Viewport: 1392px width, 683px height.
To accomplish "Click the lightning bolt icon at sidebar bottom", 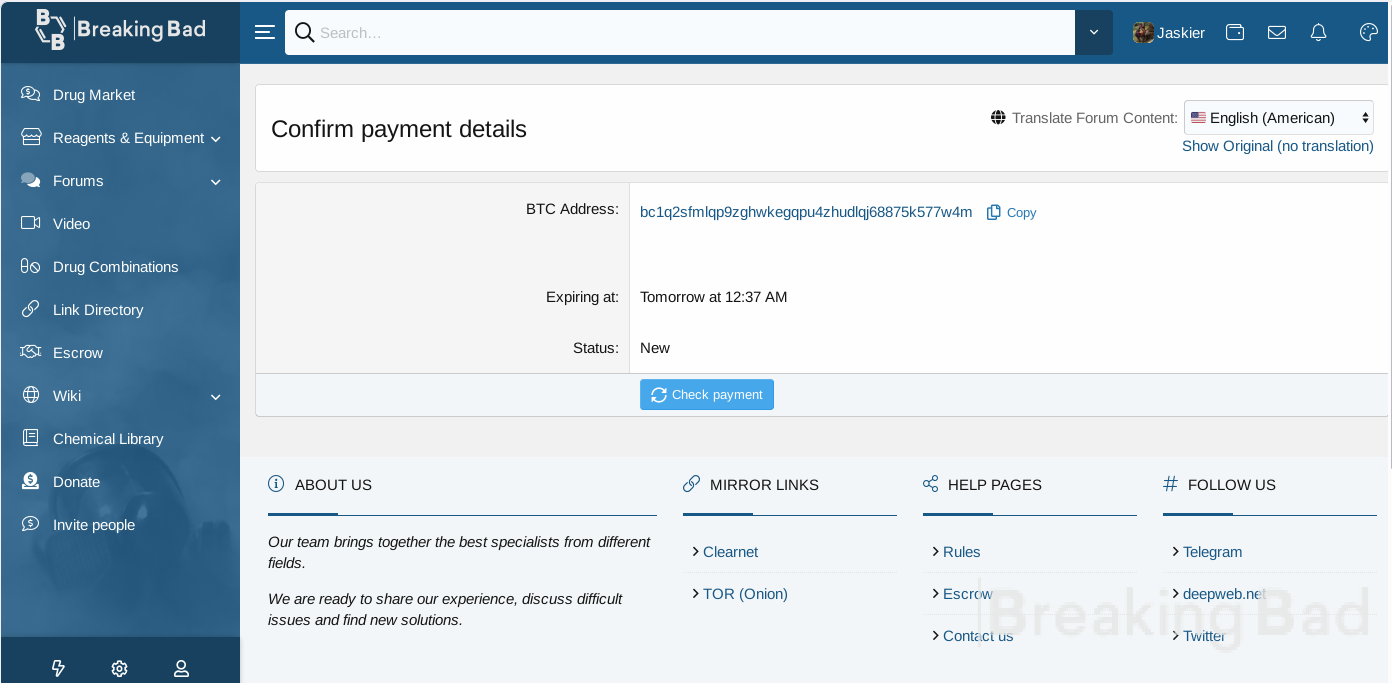I will pyautogui.click(x=58, y=668).
